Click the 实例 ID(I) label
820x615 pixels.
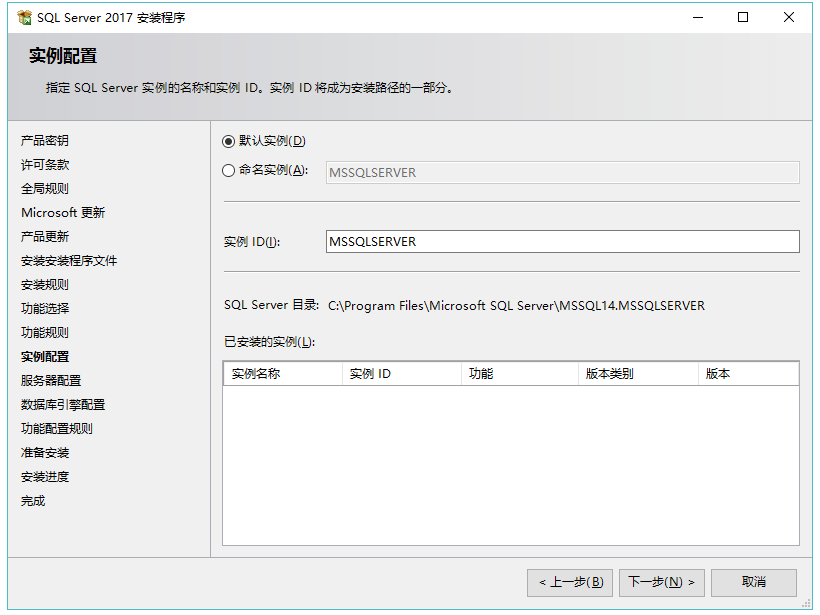point(252,242)
